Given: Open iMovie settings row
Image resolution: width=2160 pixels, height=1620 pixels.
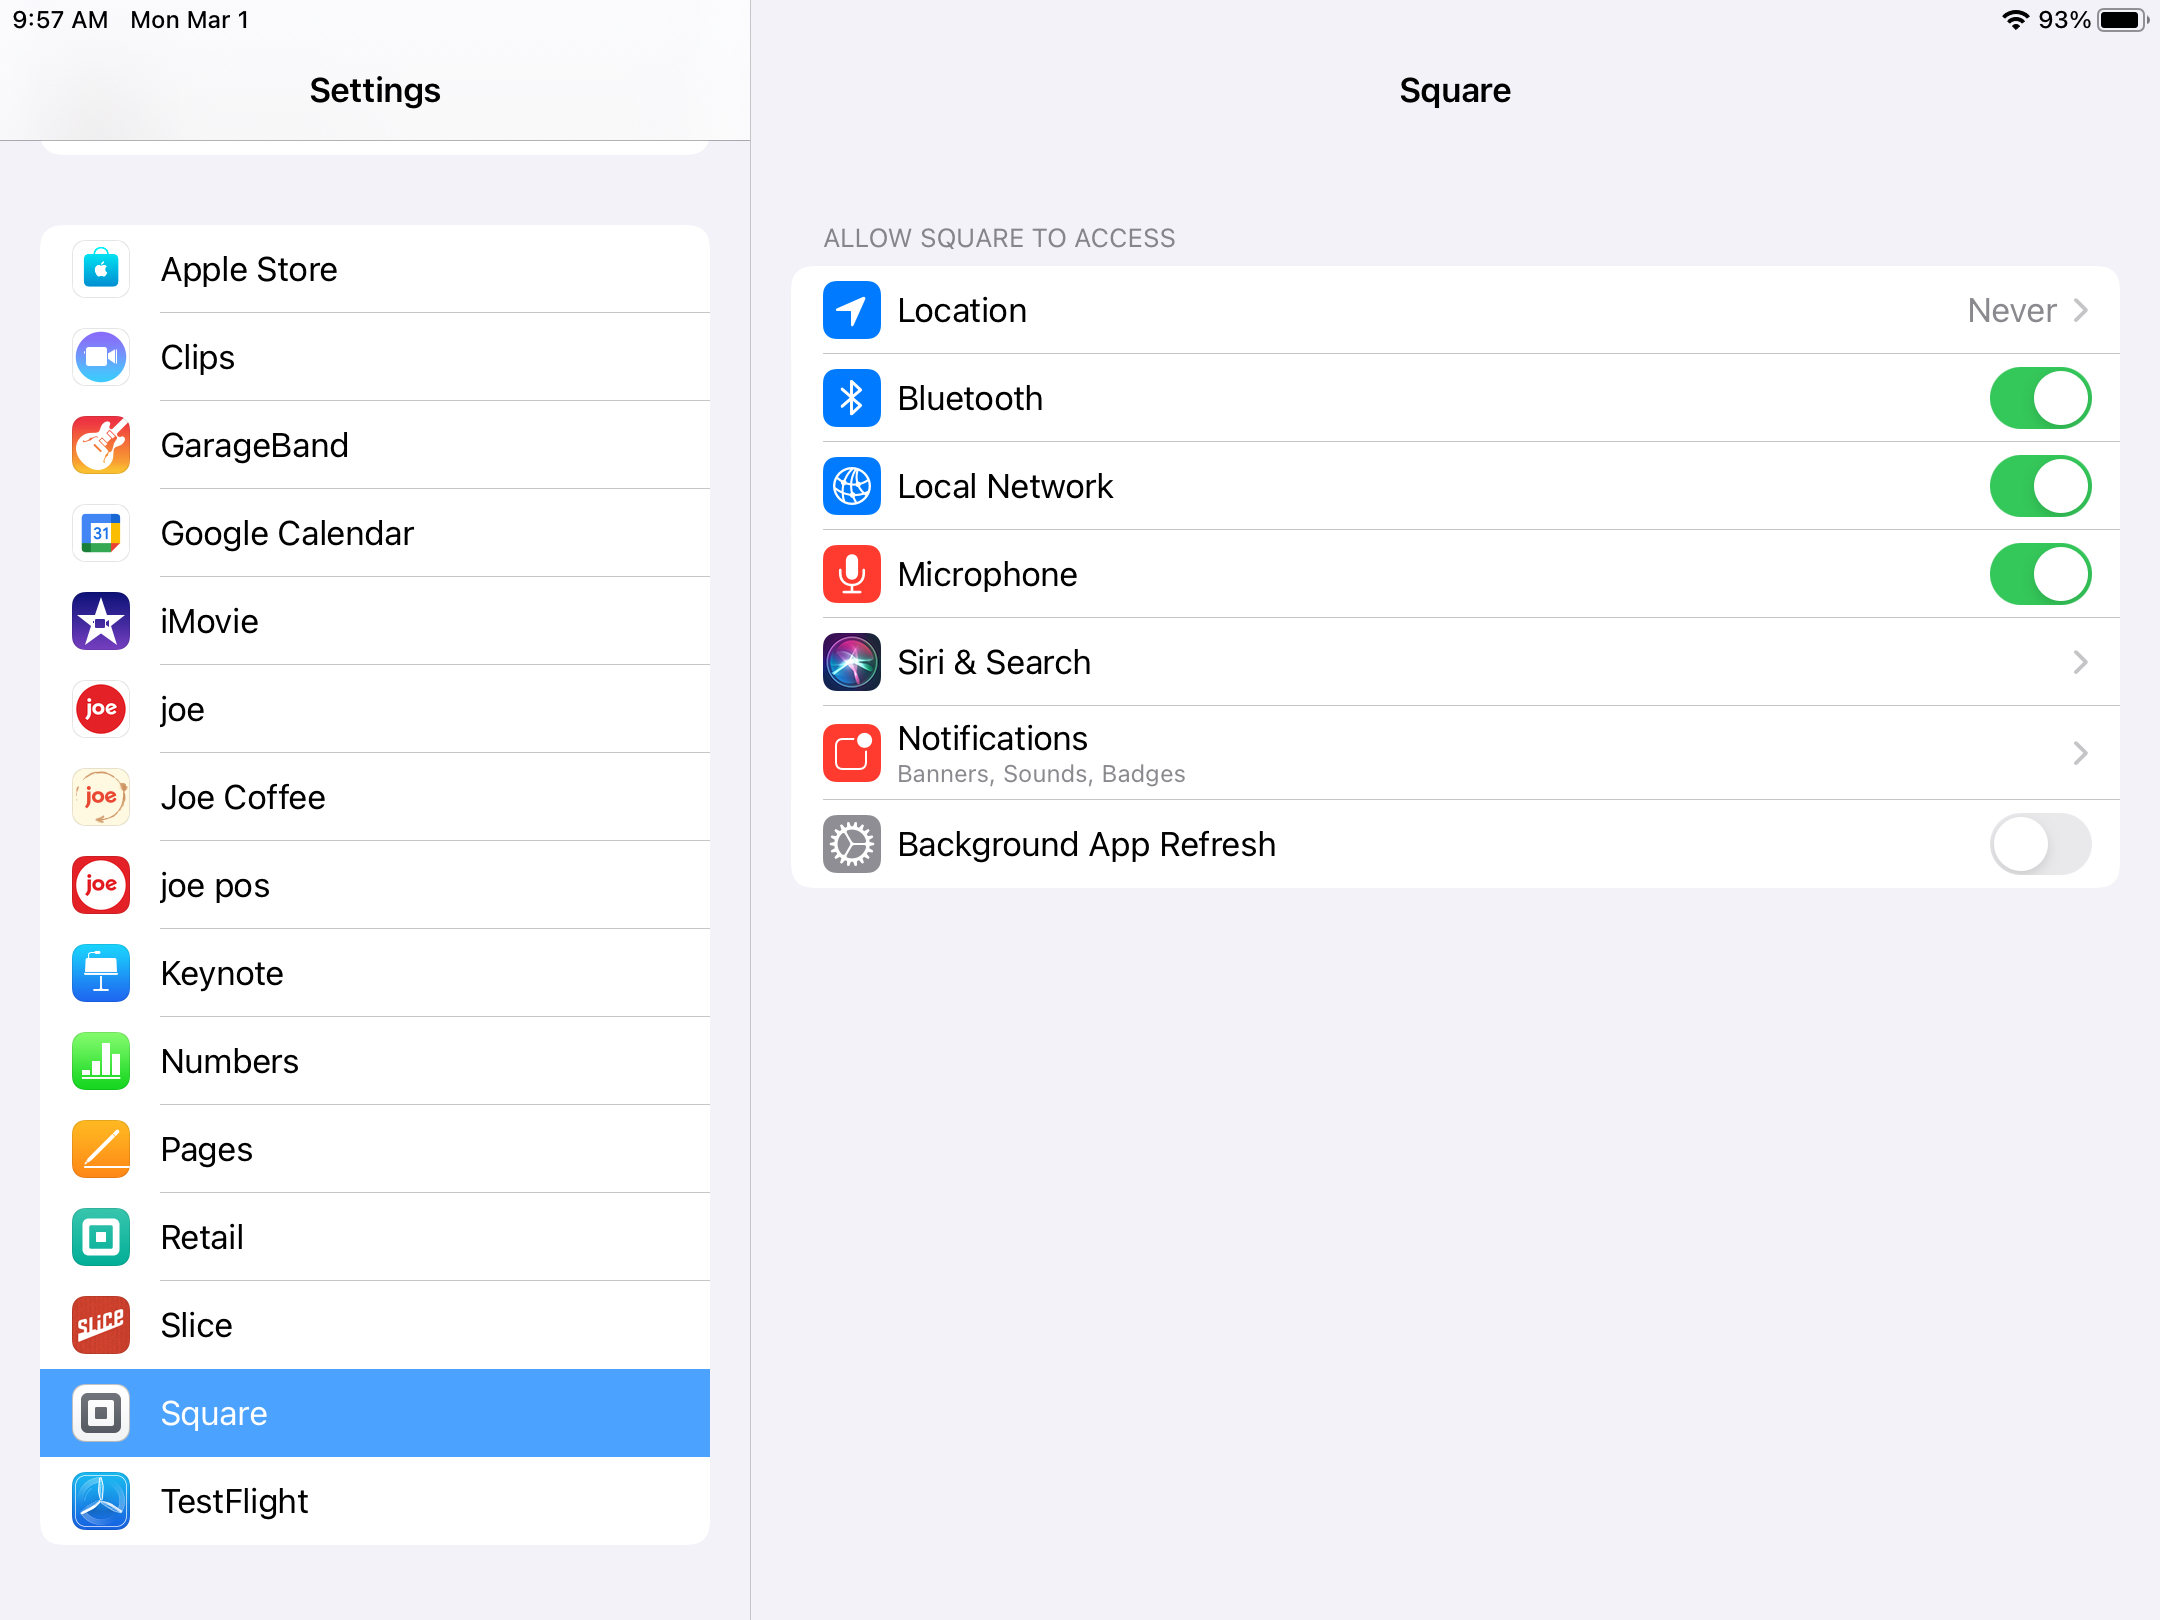Looking at the screenshot, I should point(375,621).
